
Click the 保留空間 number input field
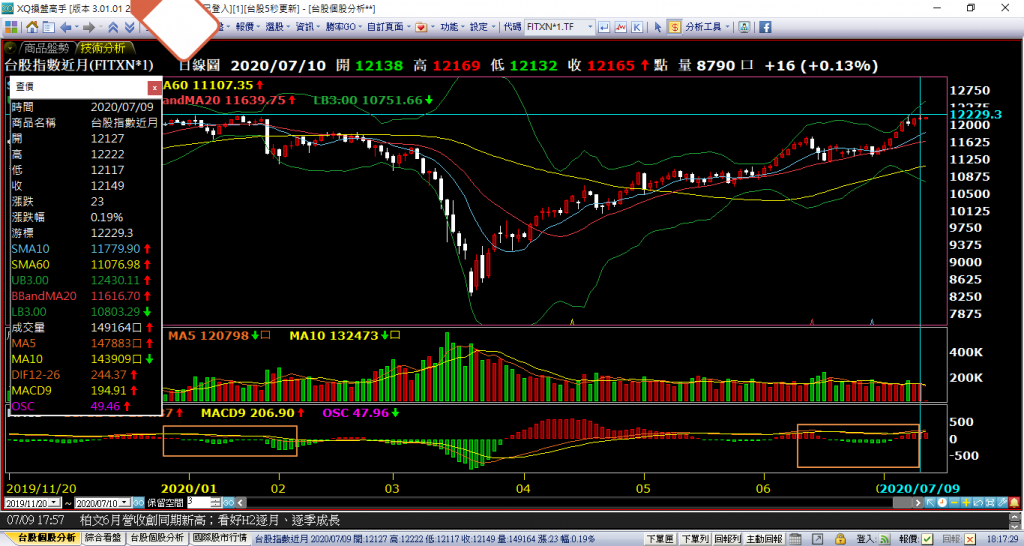(195, 502)
